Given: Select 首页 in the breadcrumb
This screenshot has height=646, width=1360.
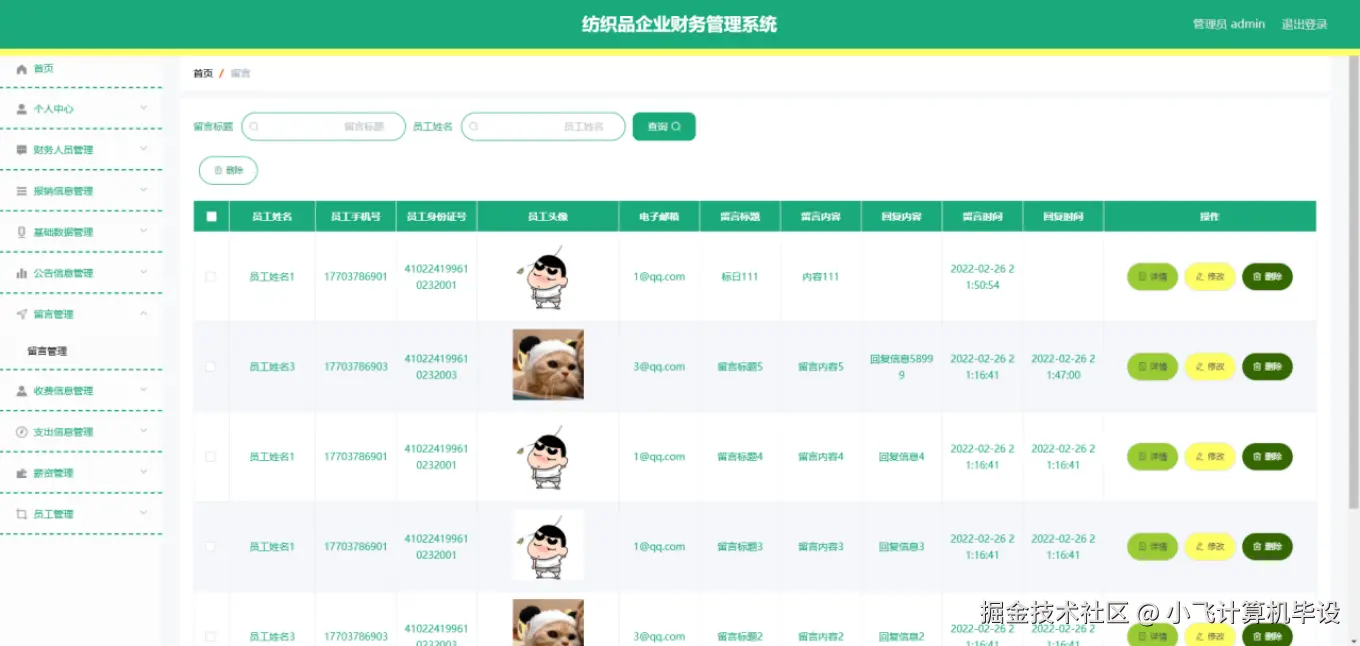Looking at the screenshot, I should 203,72.
